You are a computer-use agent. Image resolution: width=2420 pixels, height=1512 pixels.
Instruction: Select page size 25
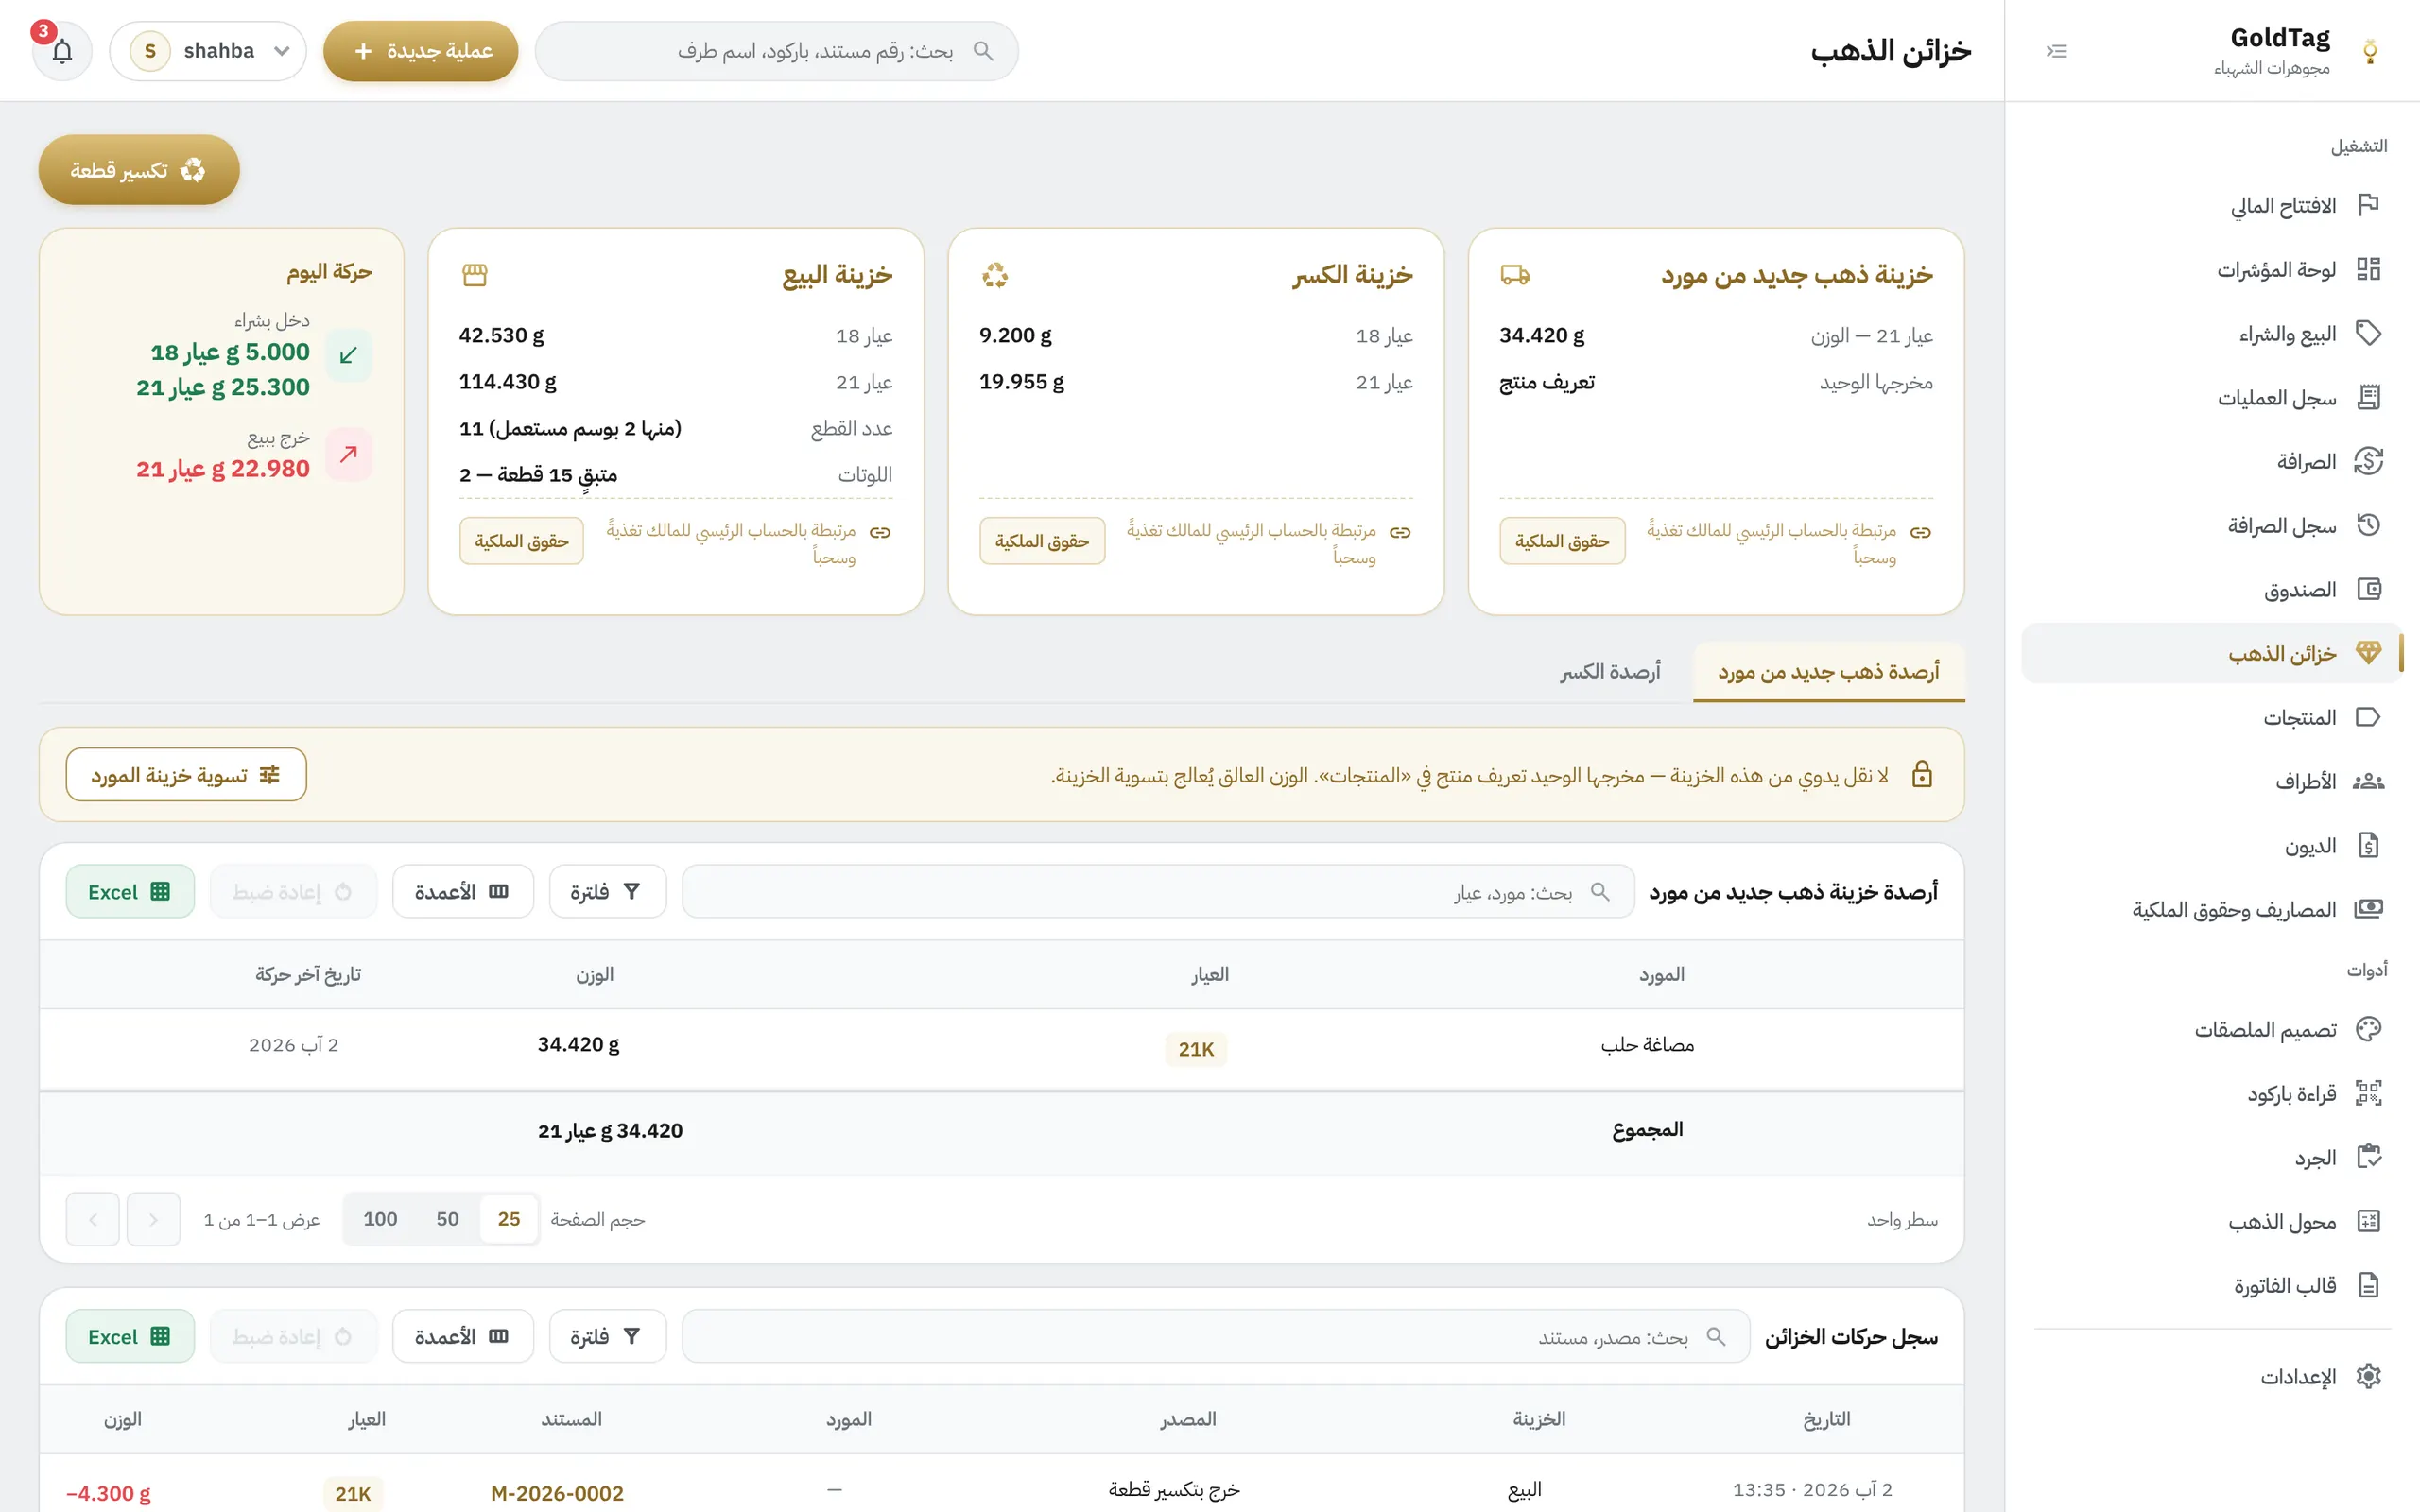click(x=508, y=1218)
